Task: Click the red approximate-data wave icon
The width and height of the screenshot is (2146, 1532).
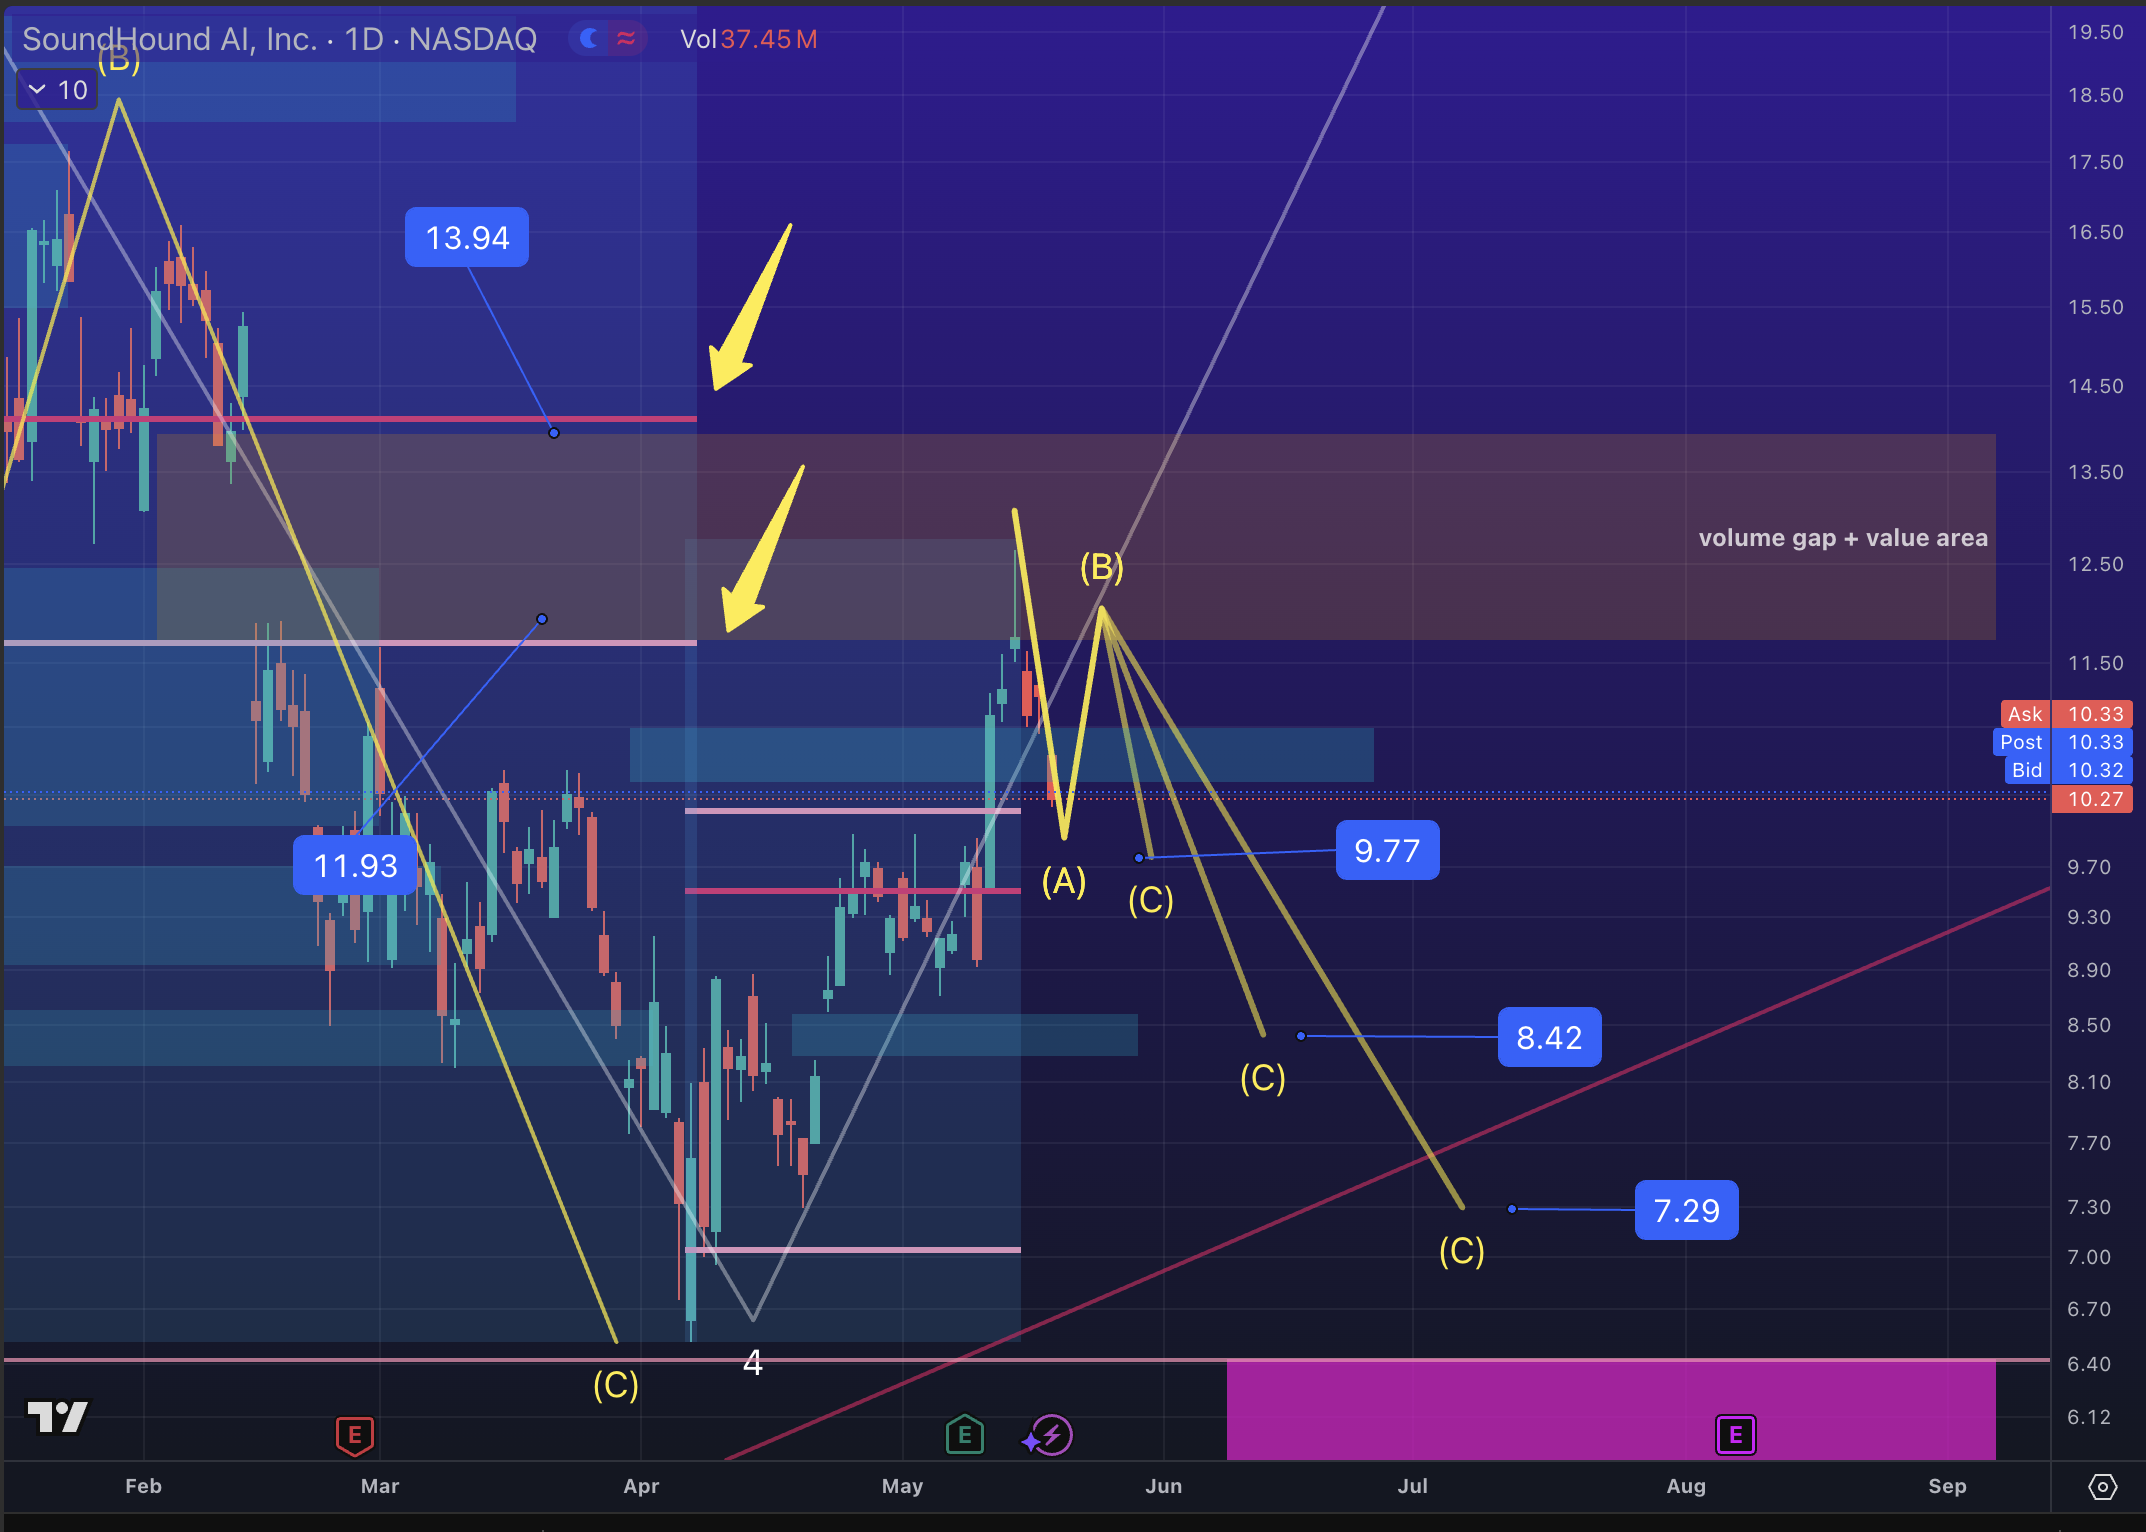Action: [x=626, y=39]
